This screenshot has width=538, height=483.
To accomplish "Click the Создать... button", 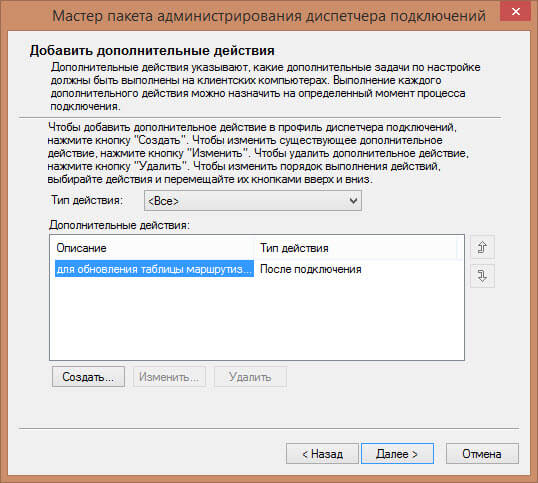I will click(x=88, y=377).
